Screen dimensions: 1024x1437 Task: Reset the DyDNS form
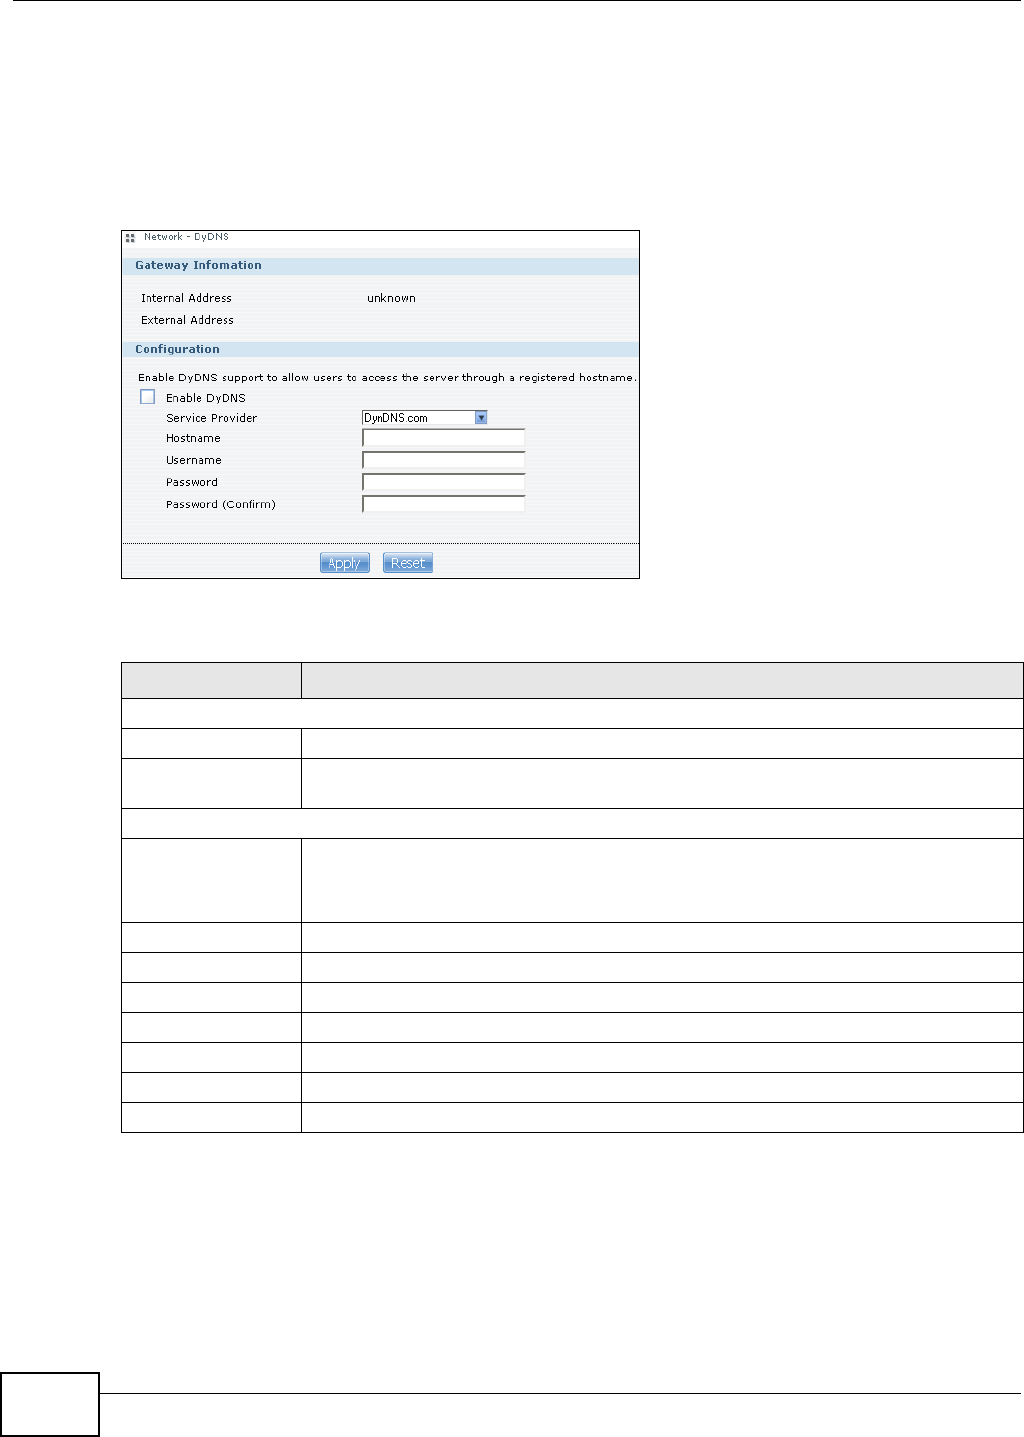[x=408, y=563]
